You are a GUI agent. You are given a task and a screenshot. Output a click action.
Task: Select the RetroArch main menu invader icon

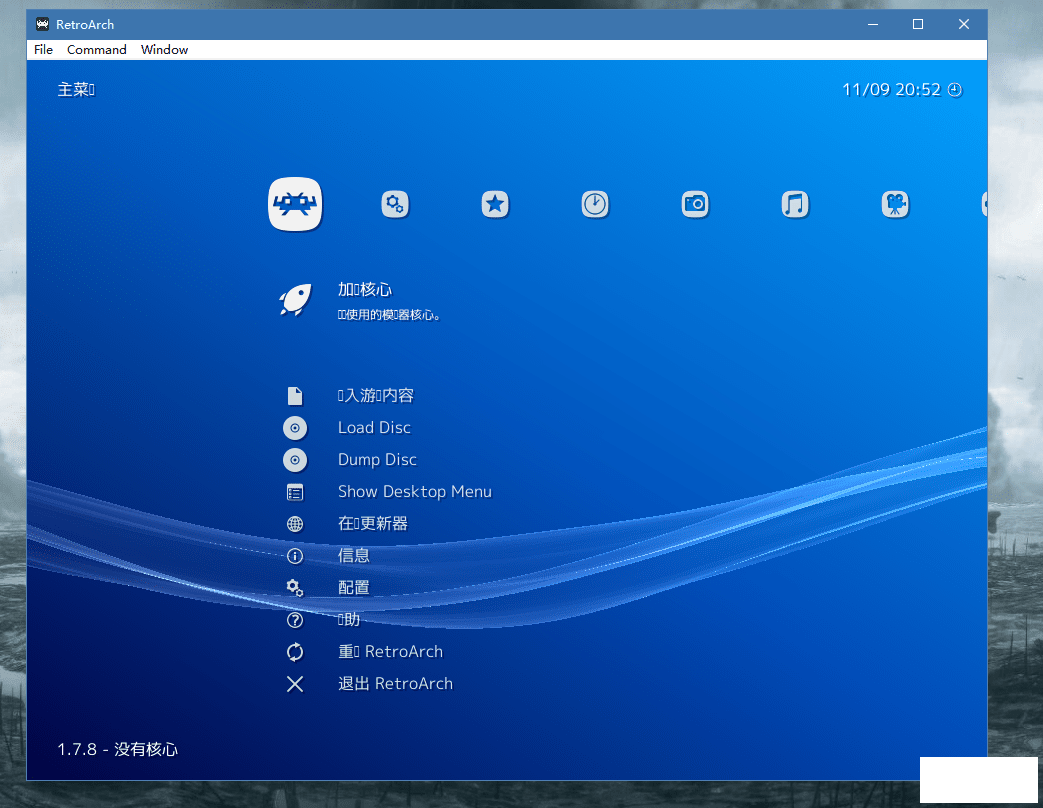click(295, 203)
